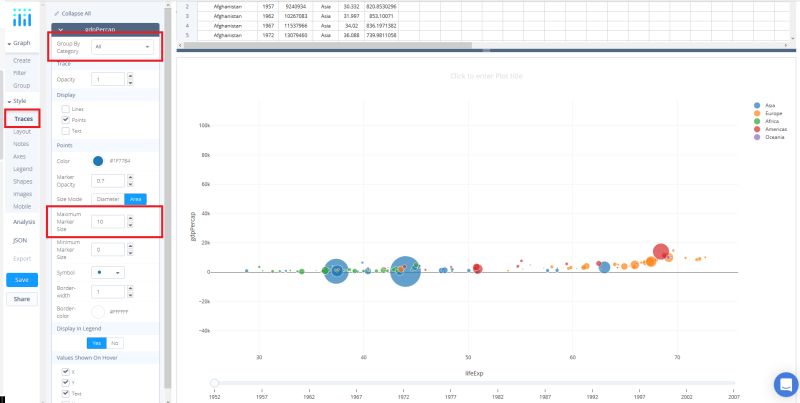Toggle the Oceania legend marker
Image resolution: width=800 pixels, height=403 pixels.
(757, 137)
